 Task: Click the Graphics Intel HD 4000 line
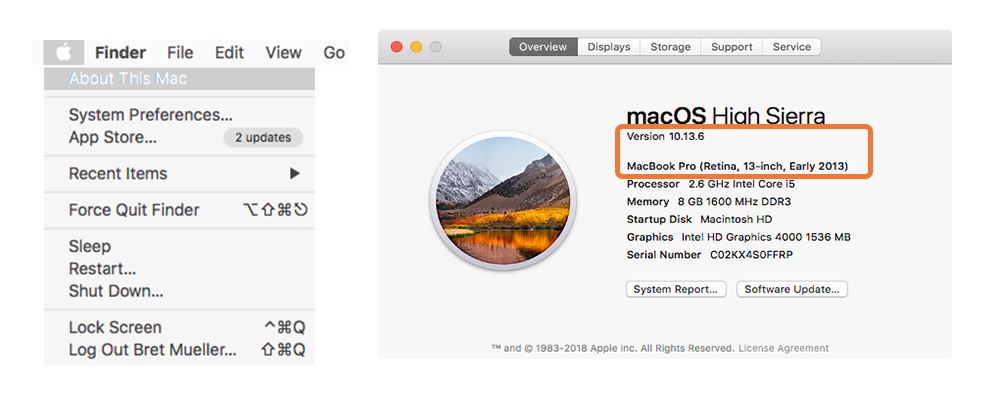point(739,237)
